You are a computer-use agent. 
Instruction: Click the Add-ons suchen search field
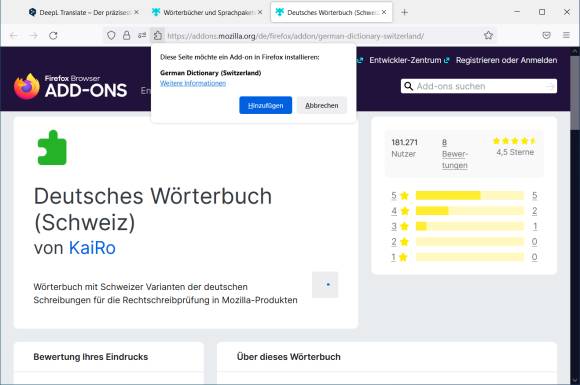(479, 86)
